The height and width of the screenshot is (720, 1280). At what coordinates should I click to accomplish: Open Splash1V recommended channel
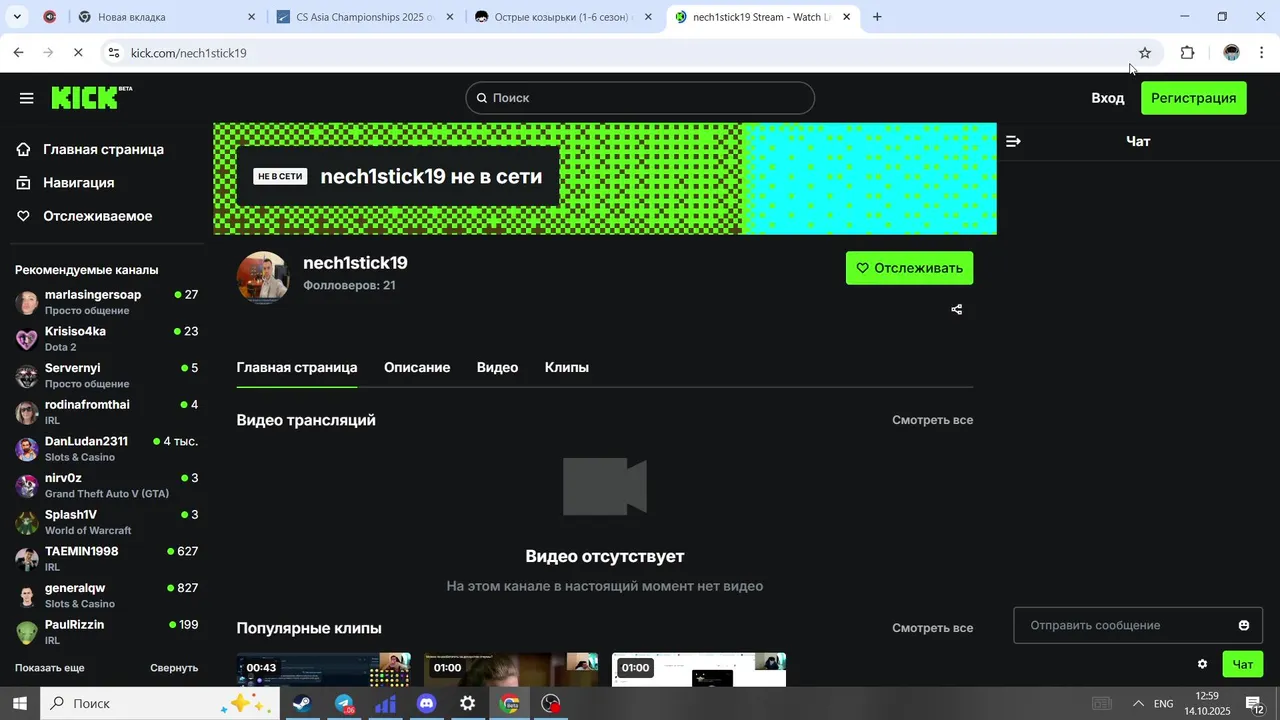tap(106, 522)
